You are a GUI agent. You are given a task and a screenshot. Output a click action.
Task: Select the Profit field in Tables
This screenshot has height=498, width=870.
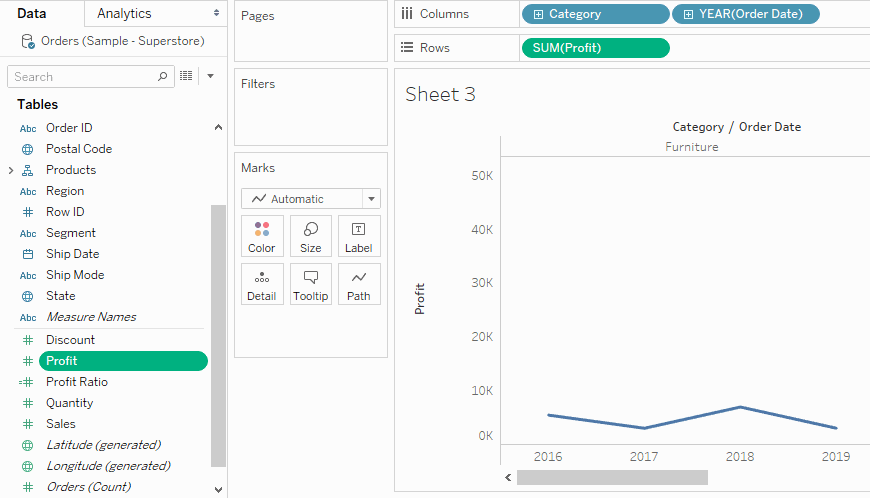tap(123, 361)
